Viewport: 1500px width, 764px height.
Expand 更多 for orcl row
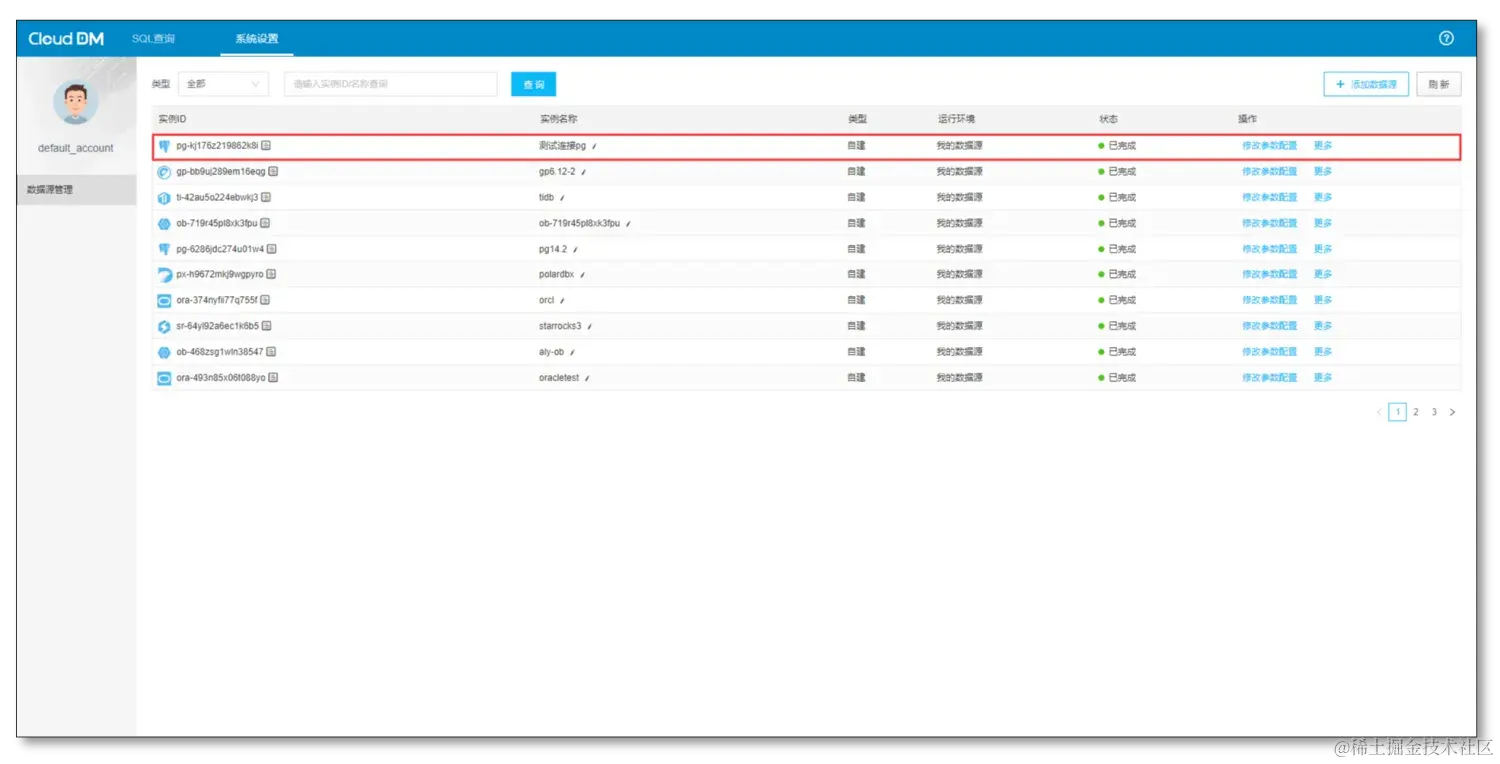click(x=1322, y=300)
